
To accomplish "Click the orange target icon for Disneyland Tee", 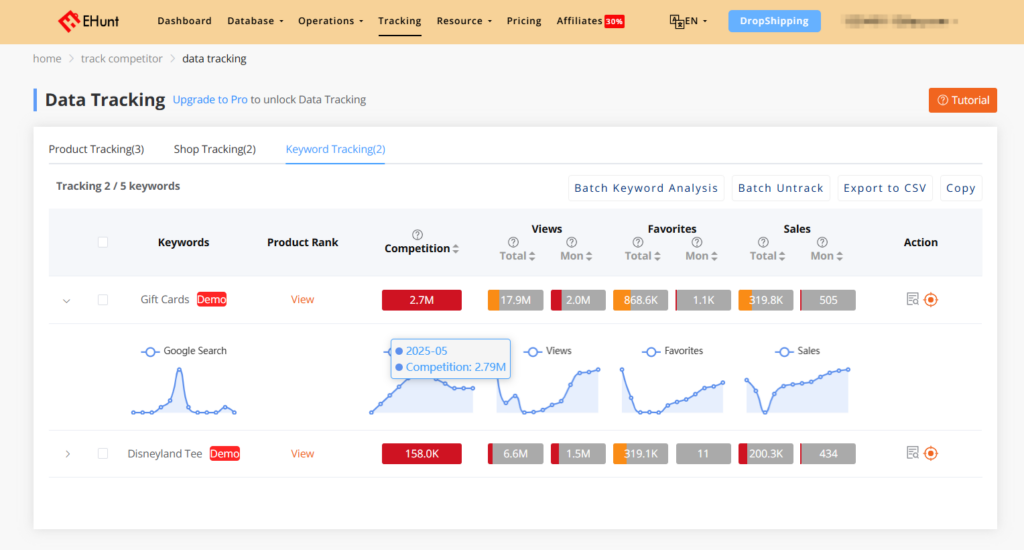I will pyautogui.click(x=931, y=453).
